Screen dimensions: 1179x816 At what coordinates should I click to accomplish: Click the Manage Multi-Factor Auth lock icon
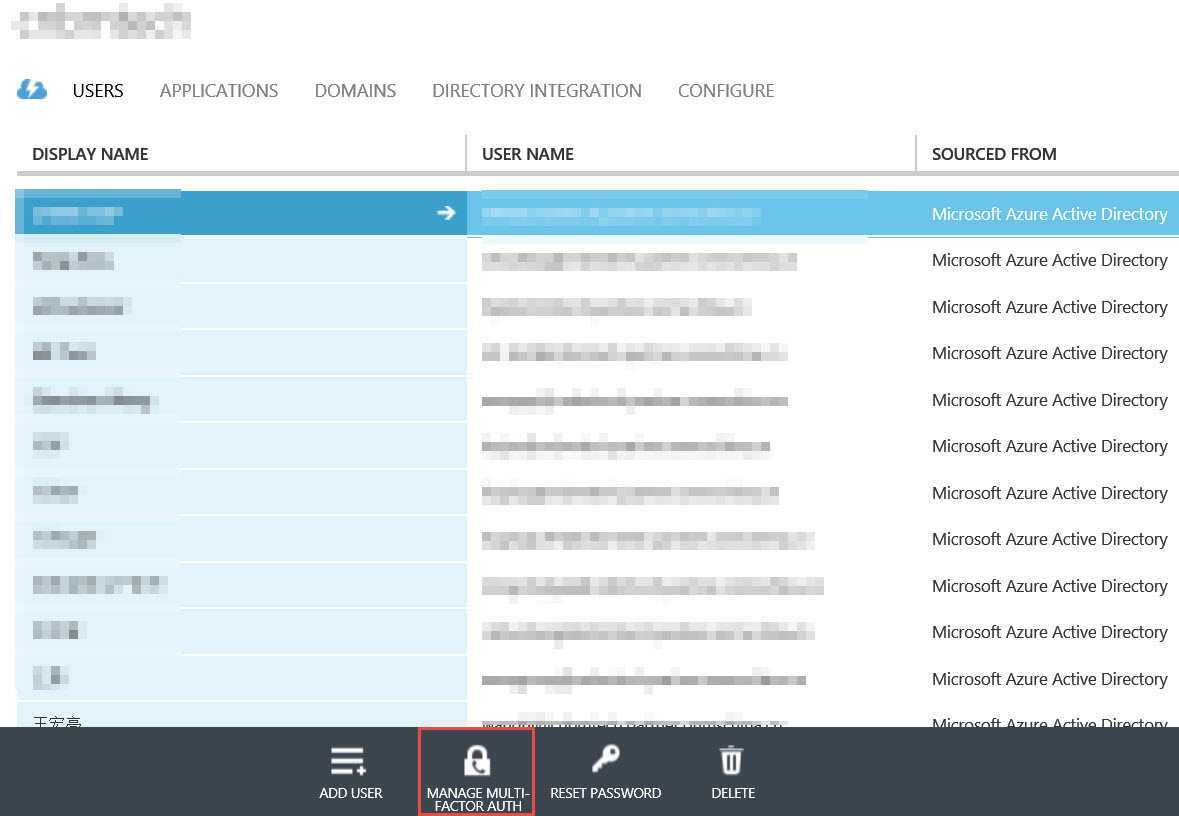coord(477,761)
